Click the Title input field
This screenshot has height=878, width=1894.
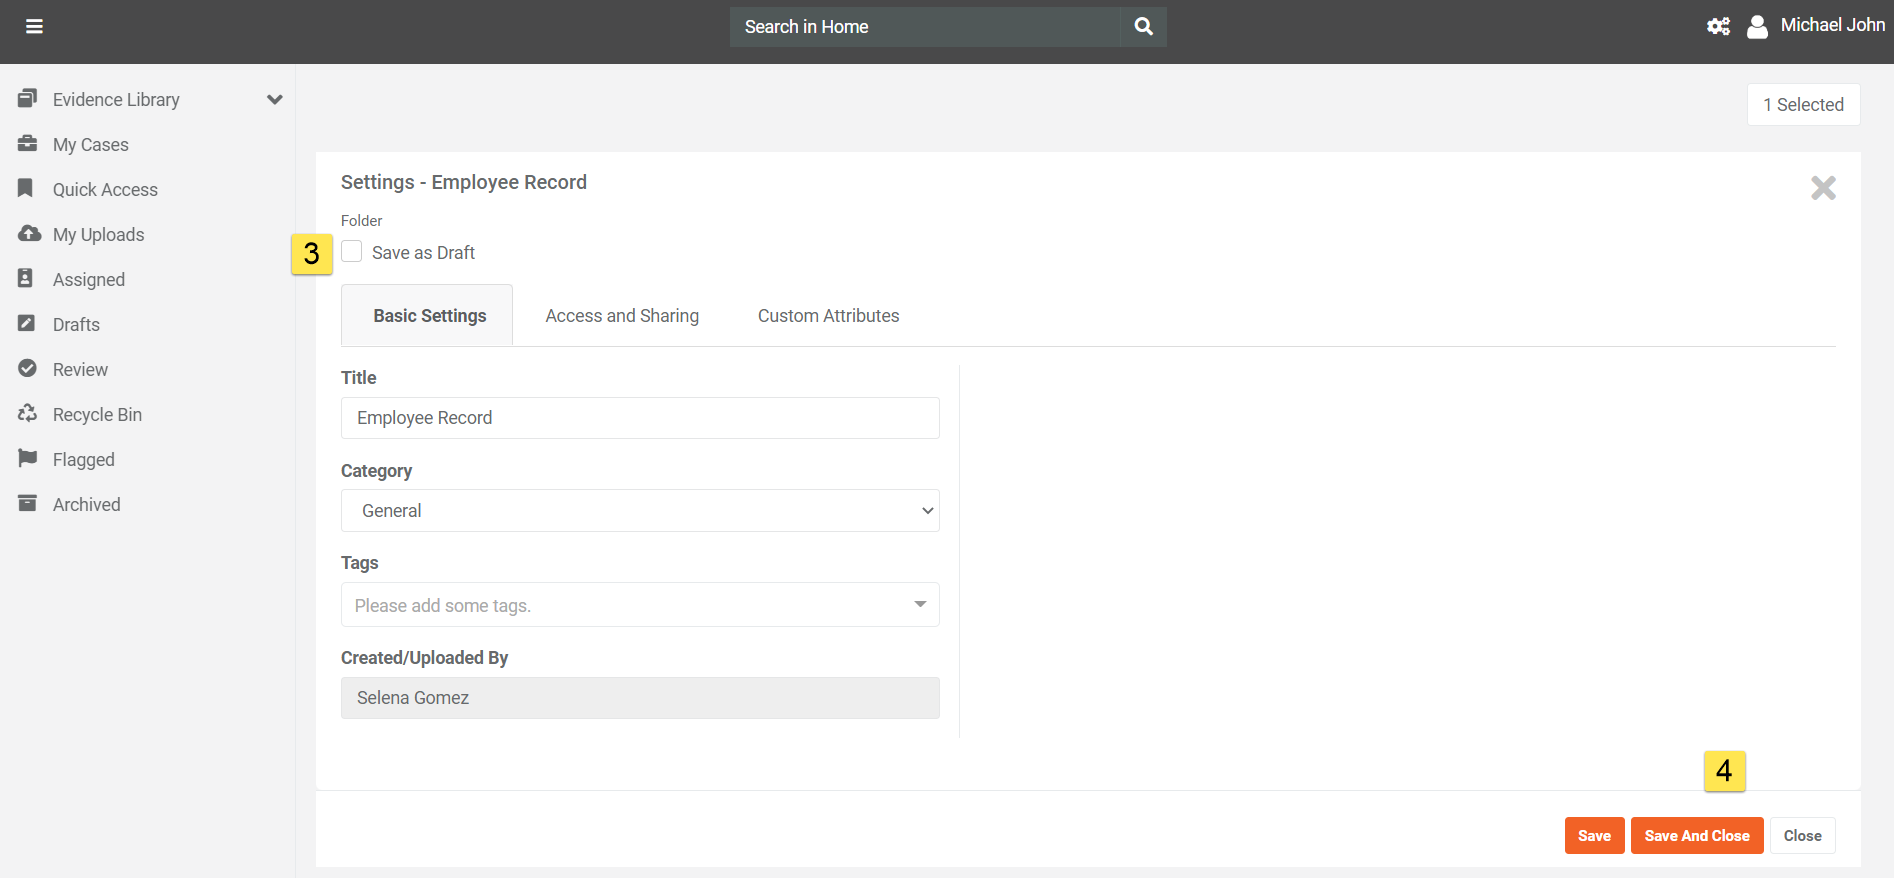click(x=640, y=418)
